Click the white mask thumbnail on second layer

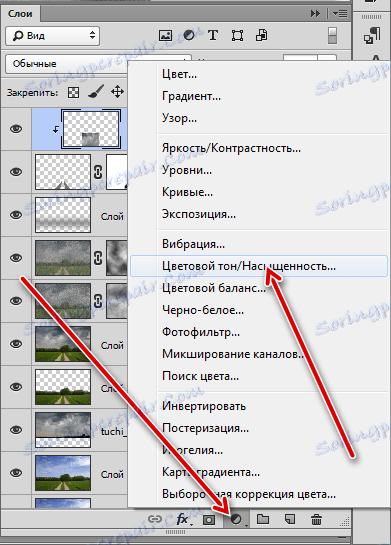pyautogui.click(x=116, y=172)
